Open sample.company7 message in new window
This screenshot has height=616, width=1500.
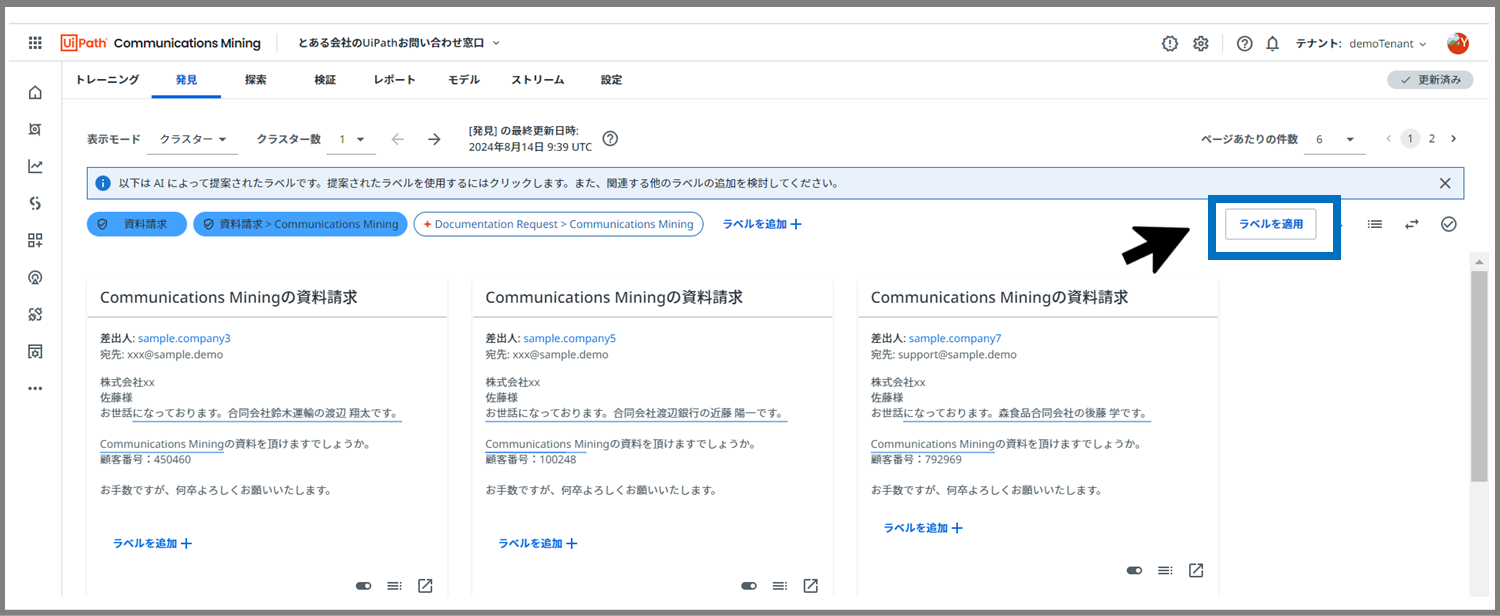coord(1196,570)
